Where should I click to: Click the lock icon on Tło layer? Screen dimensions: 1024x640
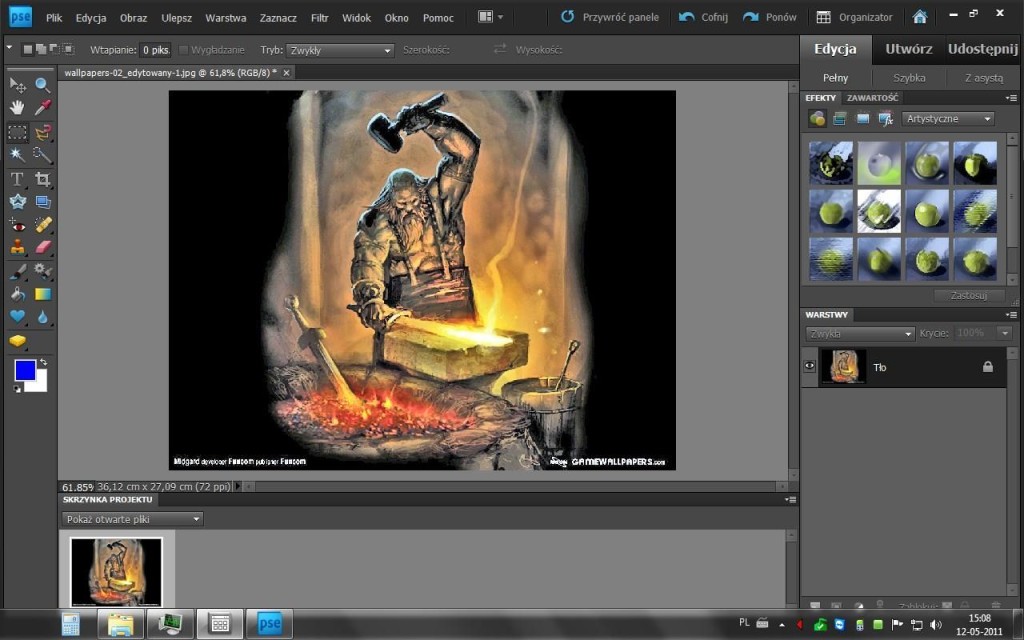tap(988, 367)
